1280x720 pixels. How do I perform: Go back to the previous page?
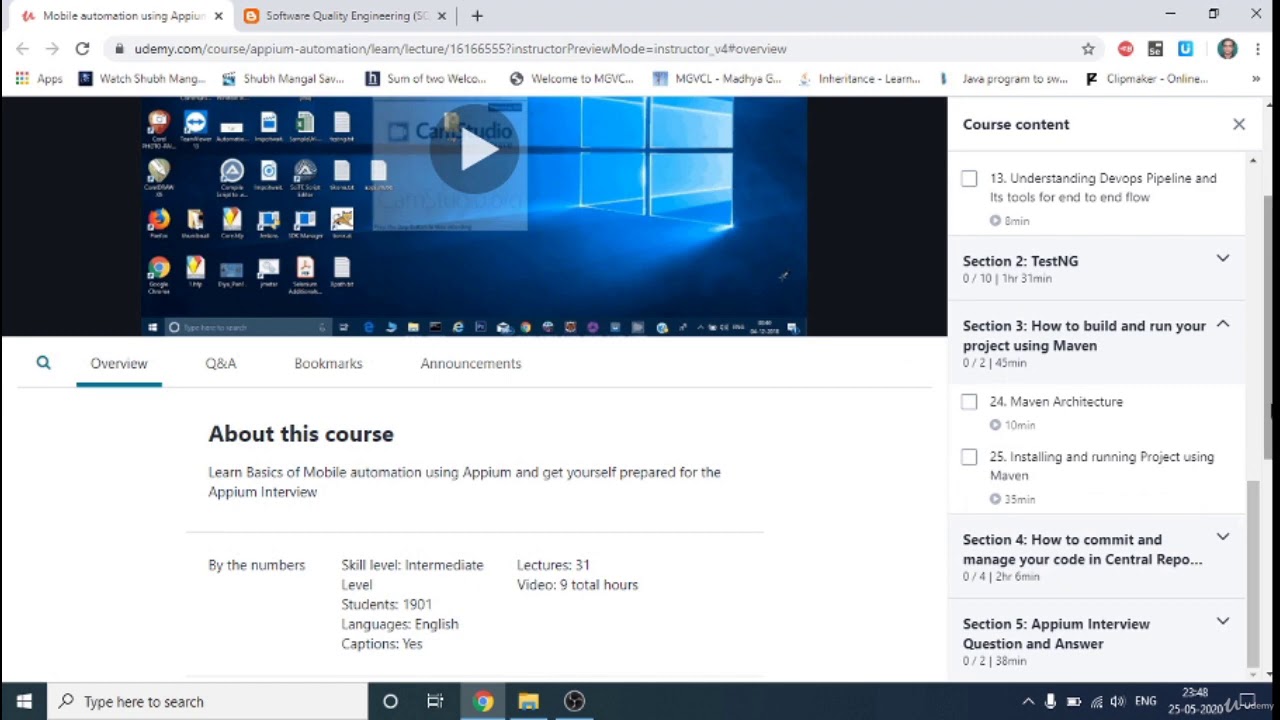click(x=23, y=48)
